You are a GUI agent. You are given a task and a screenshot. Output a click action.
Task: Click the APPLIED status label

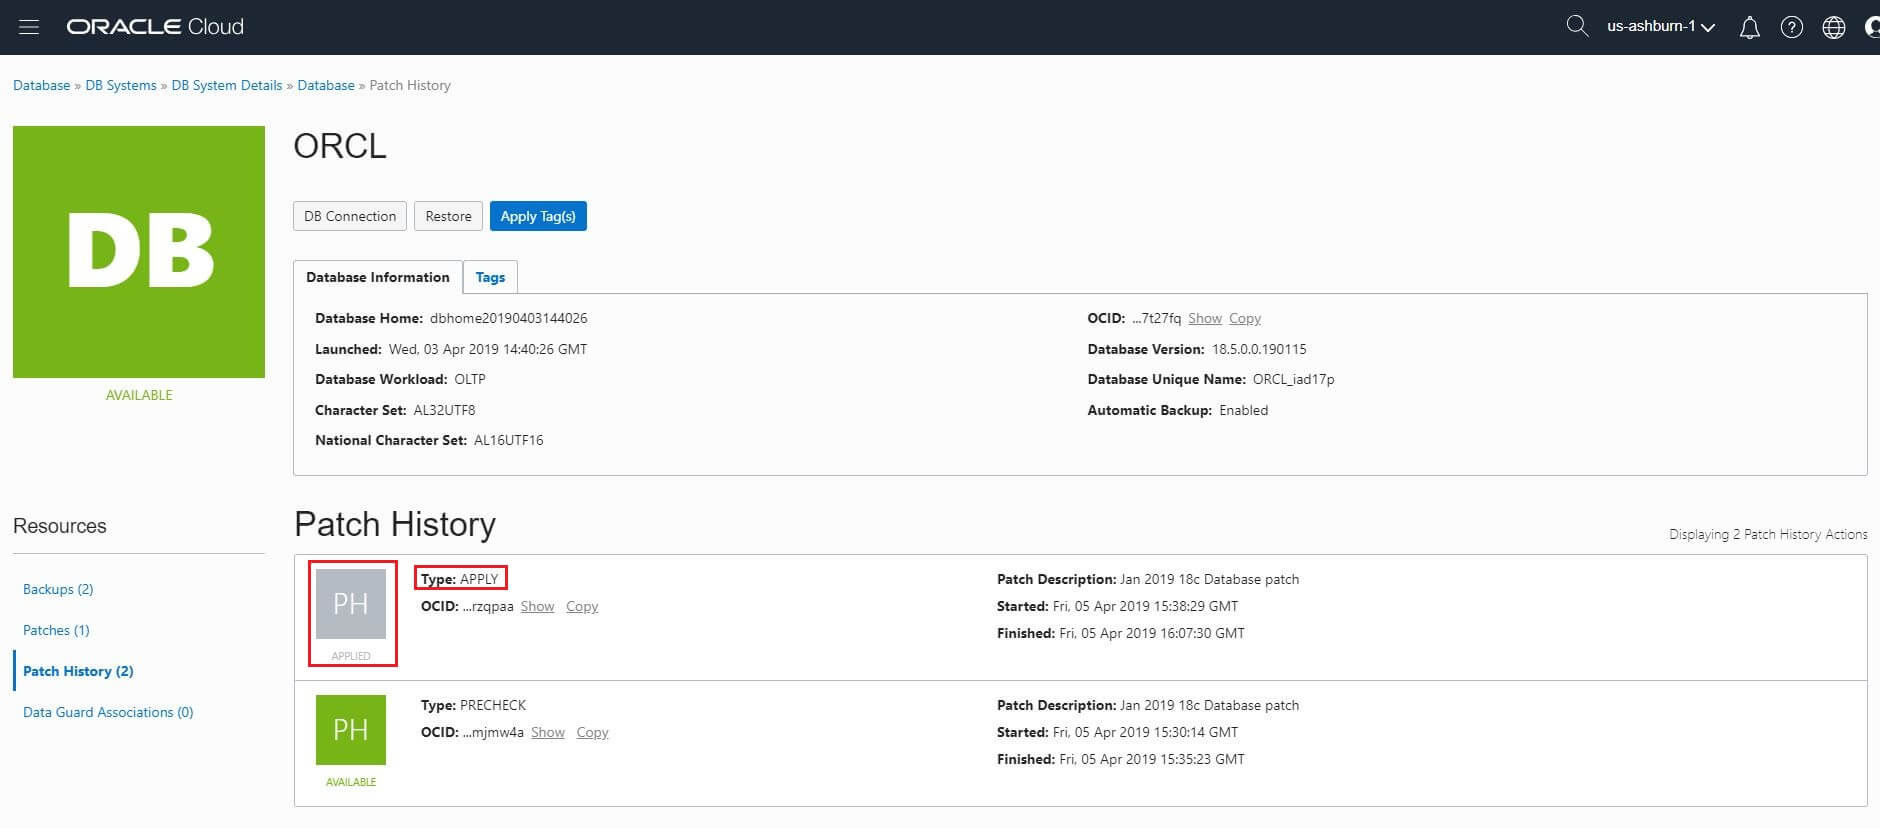351,656
